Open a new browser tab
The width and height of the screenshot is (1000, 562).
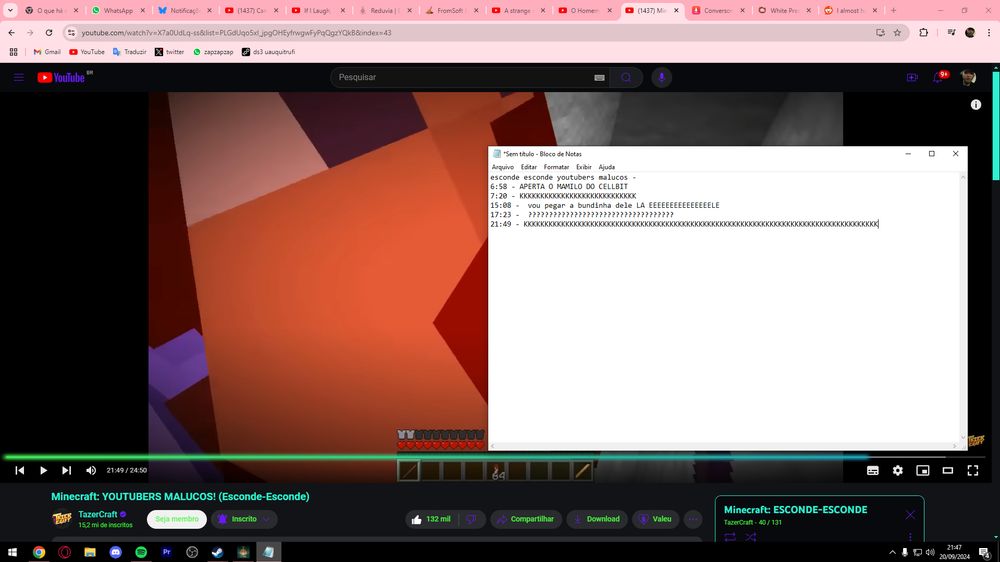(893, 10)
